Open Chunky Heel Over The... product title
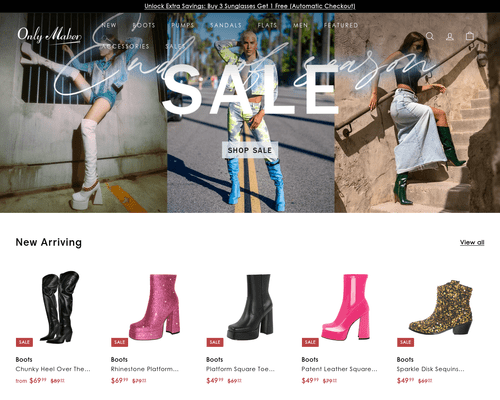500x400 pixels. point(53,369)
